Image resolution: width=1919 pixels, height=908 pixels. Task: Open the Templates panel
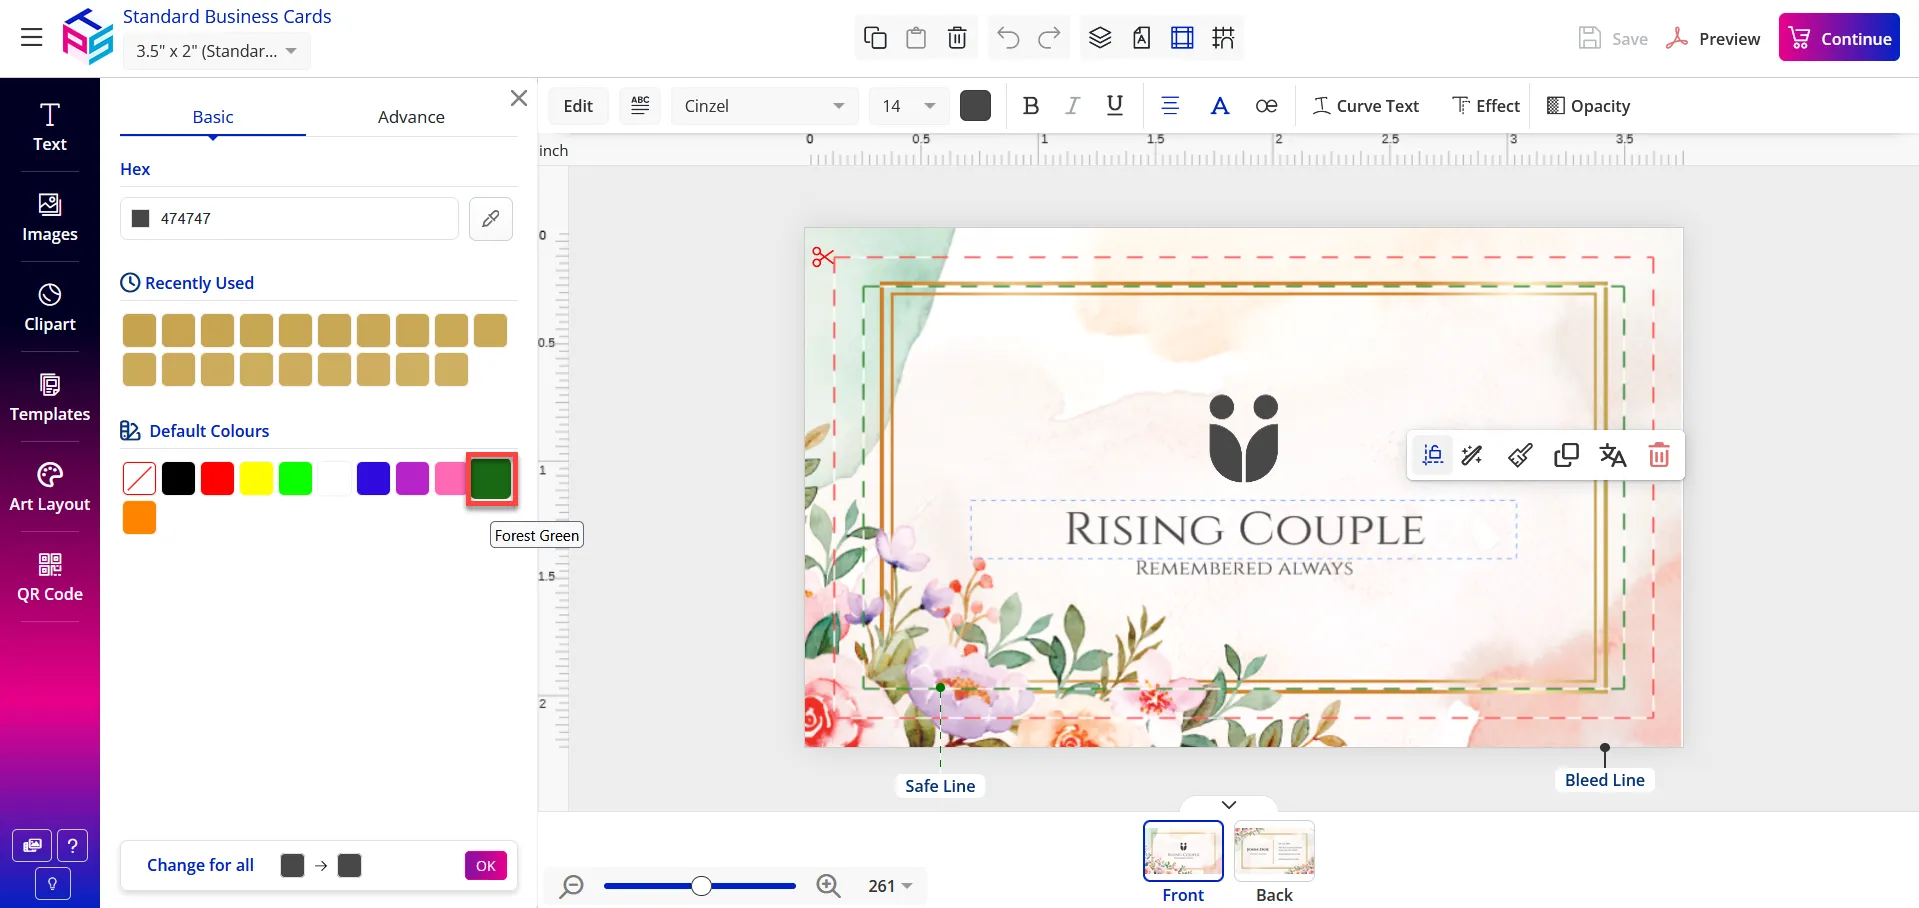point(50,397)
